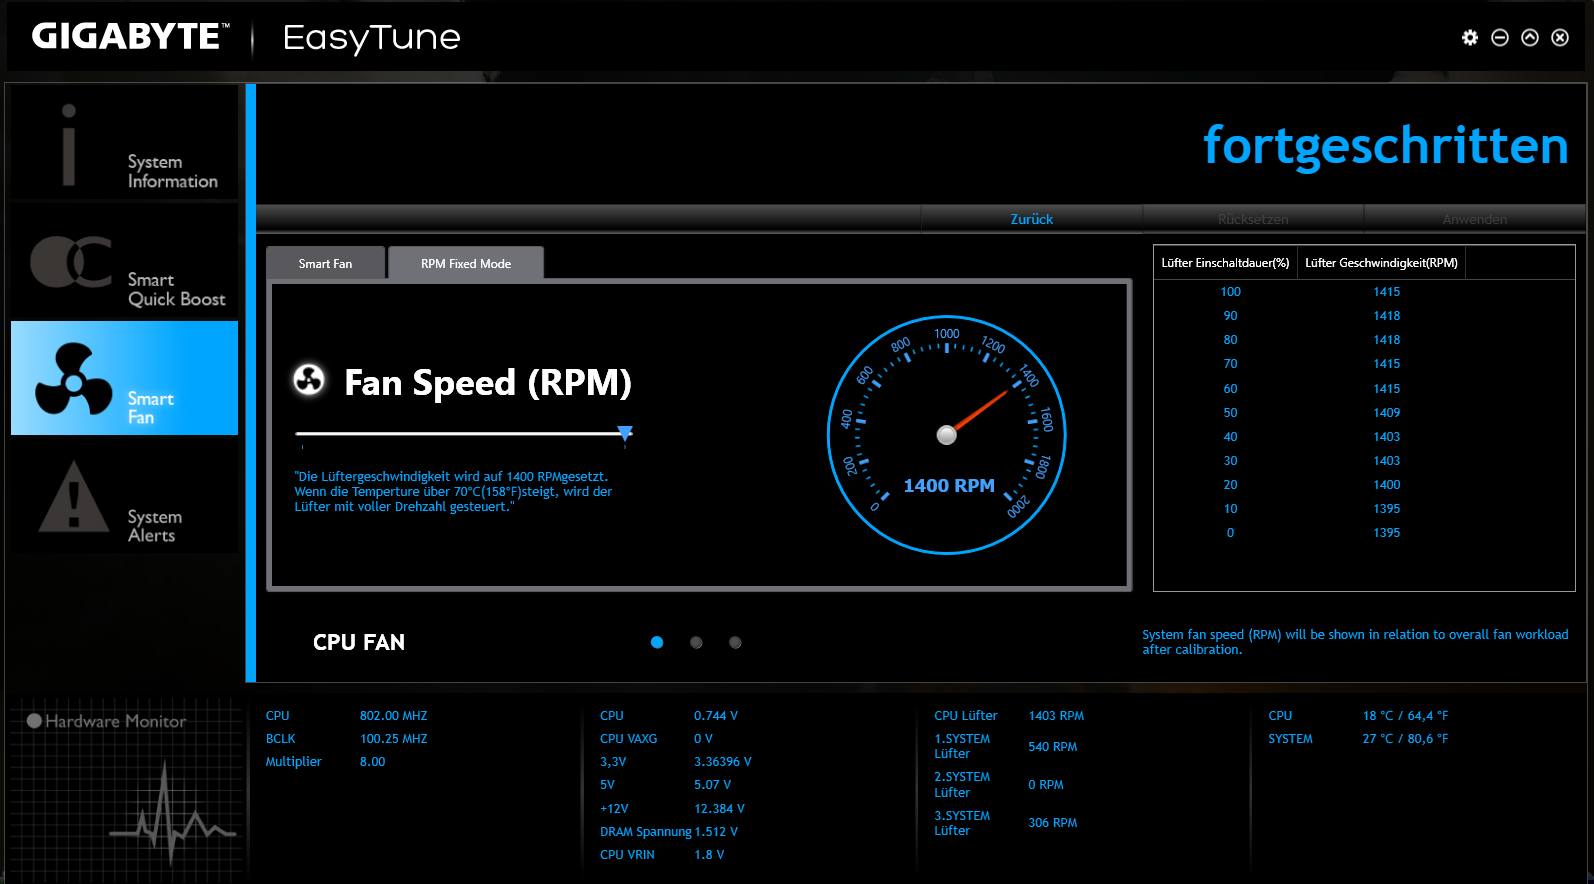The width and height of the screenshot is (1594, 884).
Task: Click the 1400 RPM gauge reading
Action: click(x=949, y=485)
